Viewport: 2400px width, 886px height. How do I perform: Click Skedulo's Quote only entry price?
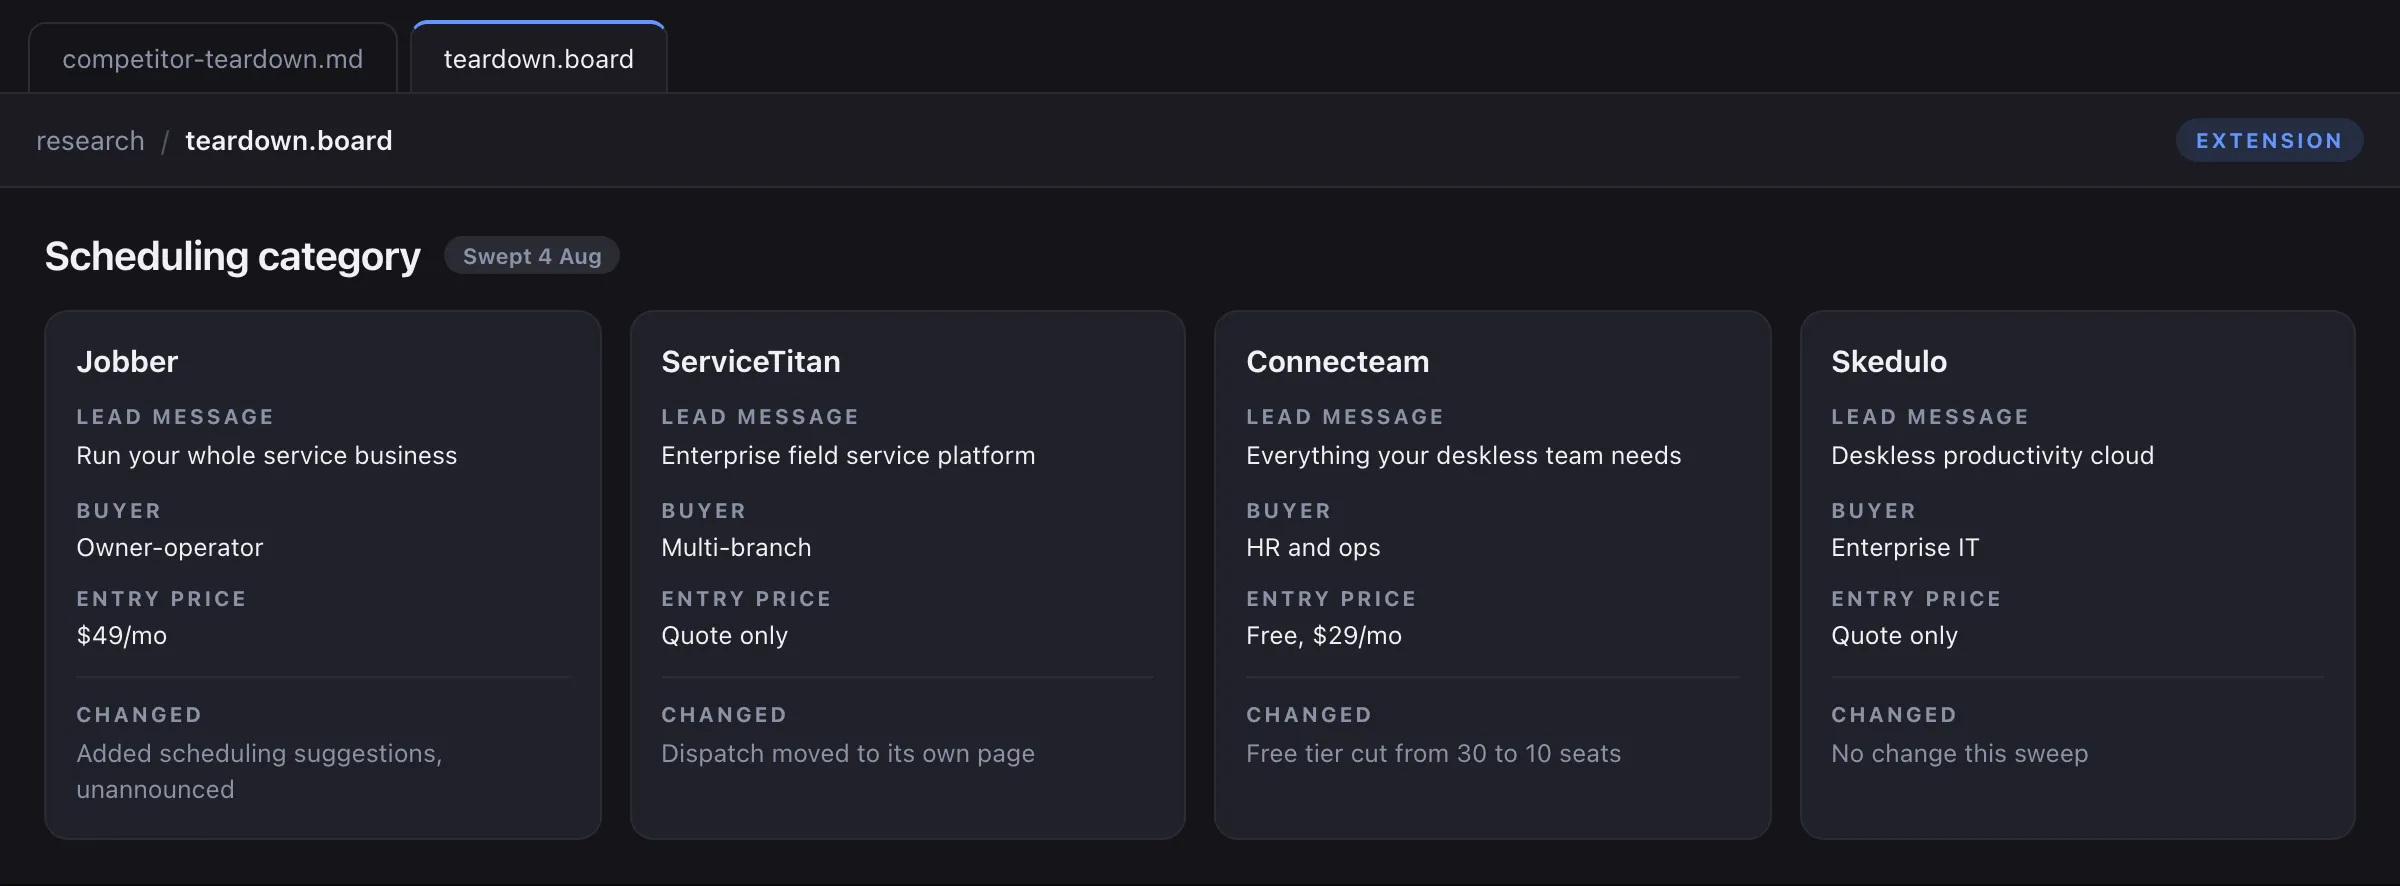[x=1895, y=636]
